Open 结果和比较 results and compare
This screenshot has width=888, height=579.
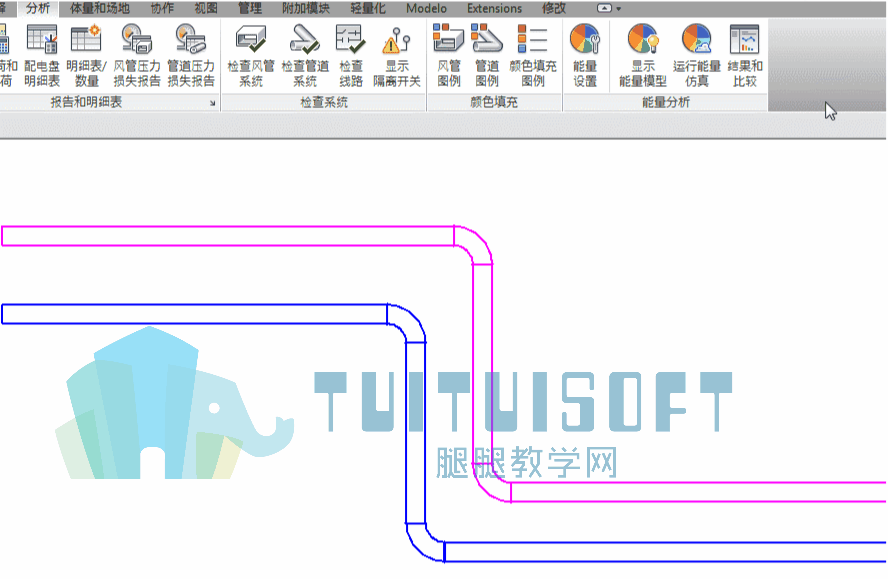tap(745, 56)
